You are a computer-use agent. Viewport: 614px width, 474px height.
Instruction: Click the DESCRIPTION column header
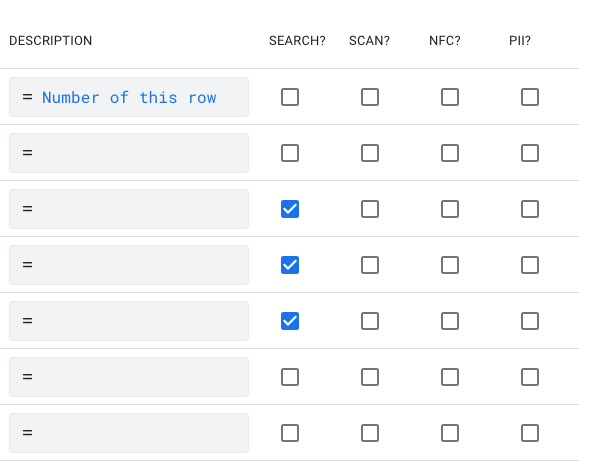[x=51, y=41]
